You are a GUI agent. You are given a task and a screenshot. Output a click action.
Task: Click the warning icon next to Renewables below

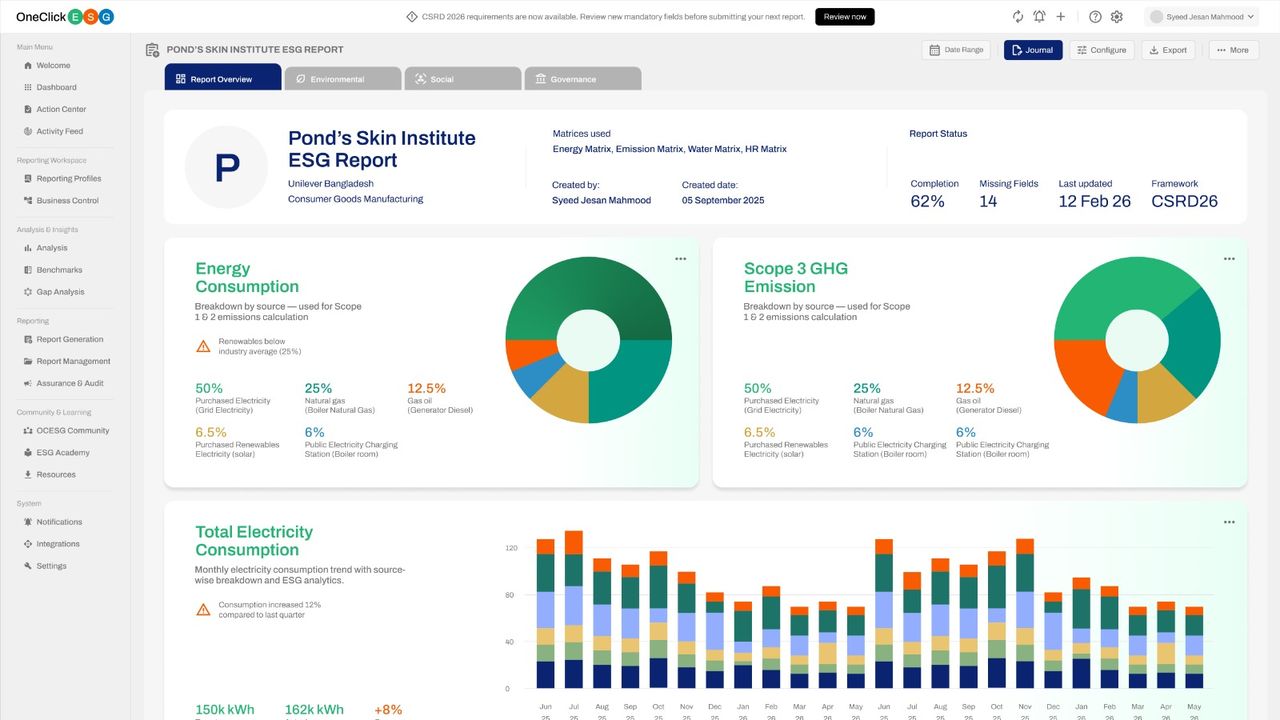click(x=203, y=347)
